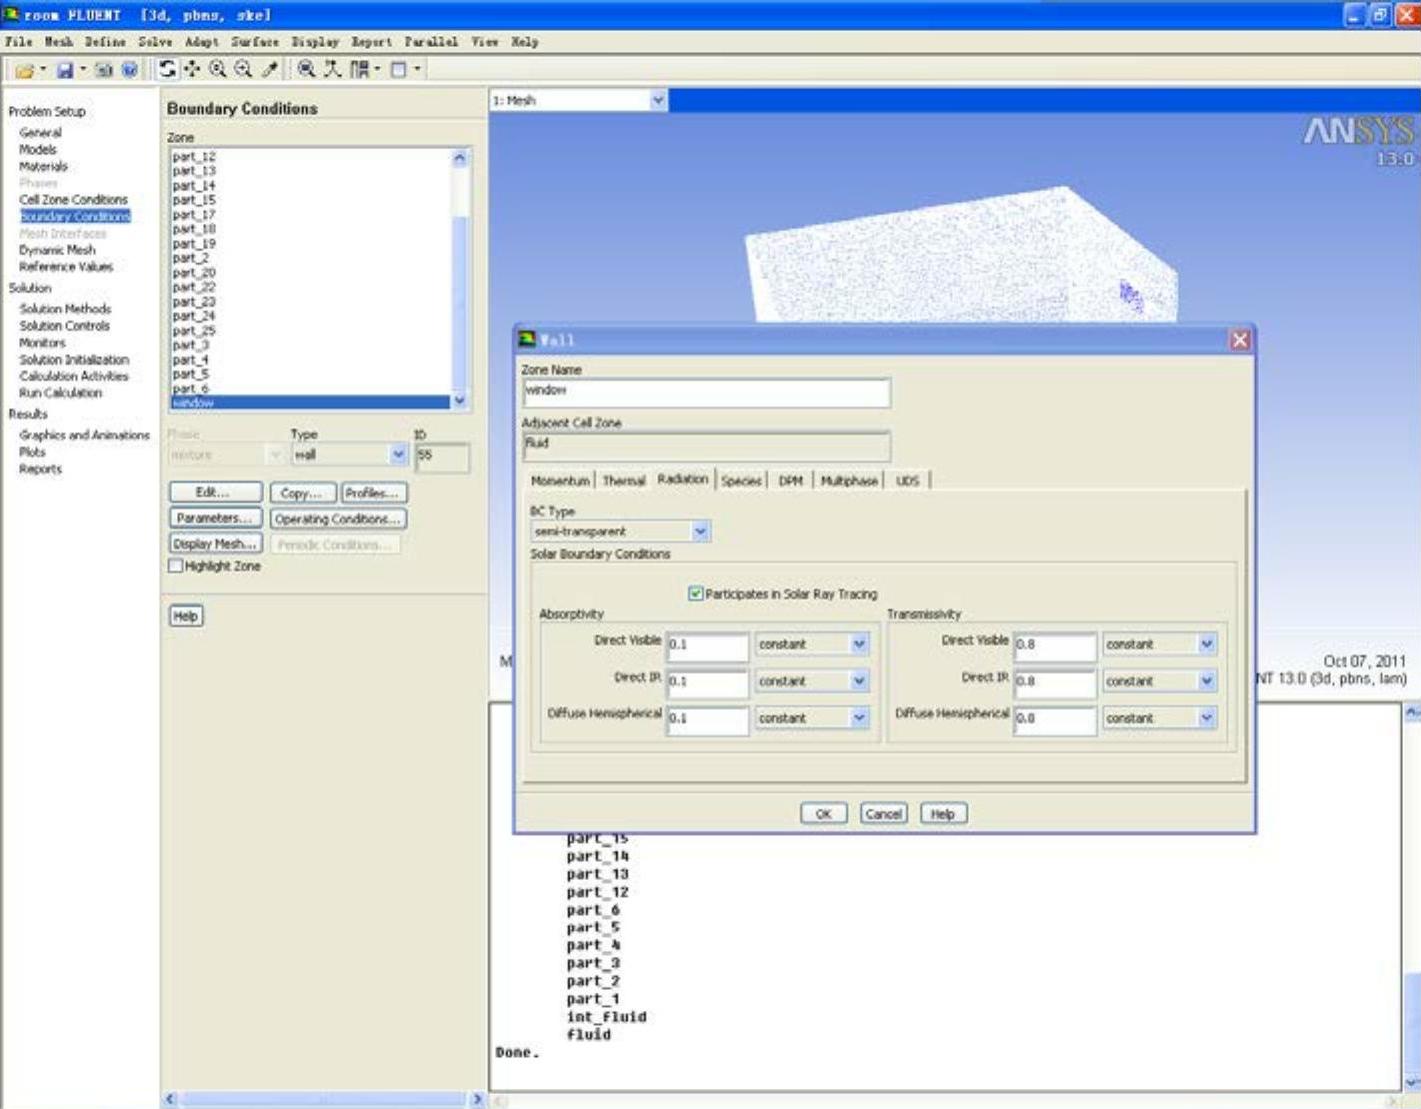1421x1109 pixels.
Task: Open the Surface menu
Action: click(255, 42)
